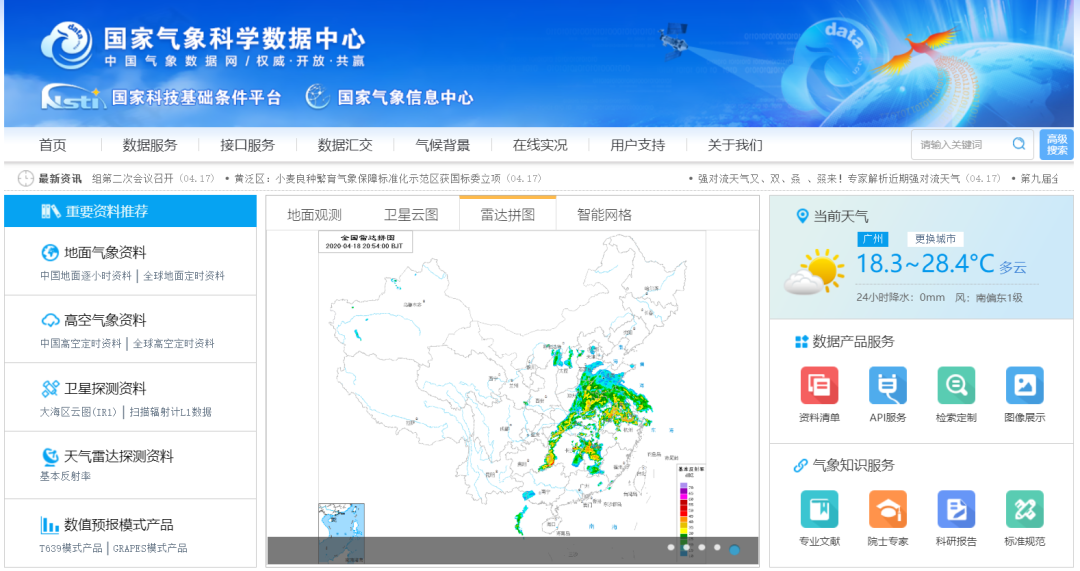Image resolution: width=1080 pixels, height=571 pixels.
Task: Click the search magnifier icon
Action: click(1019, 144)
